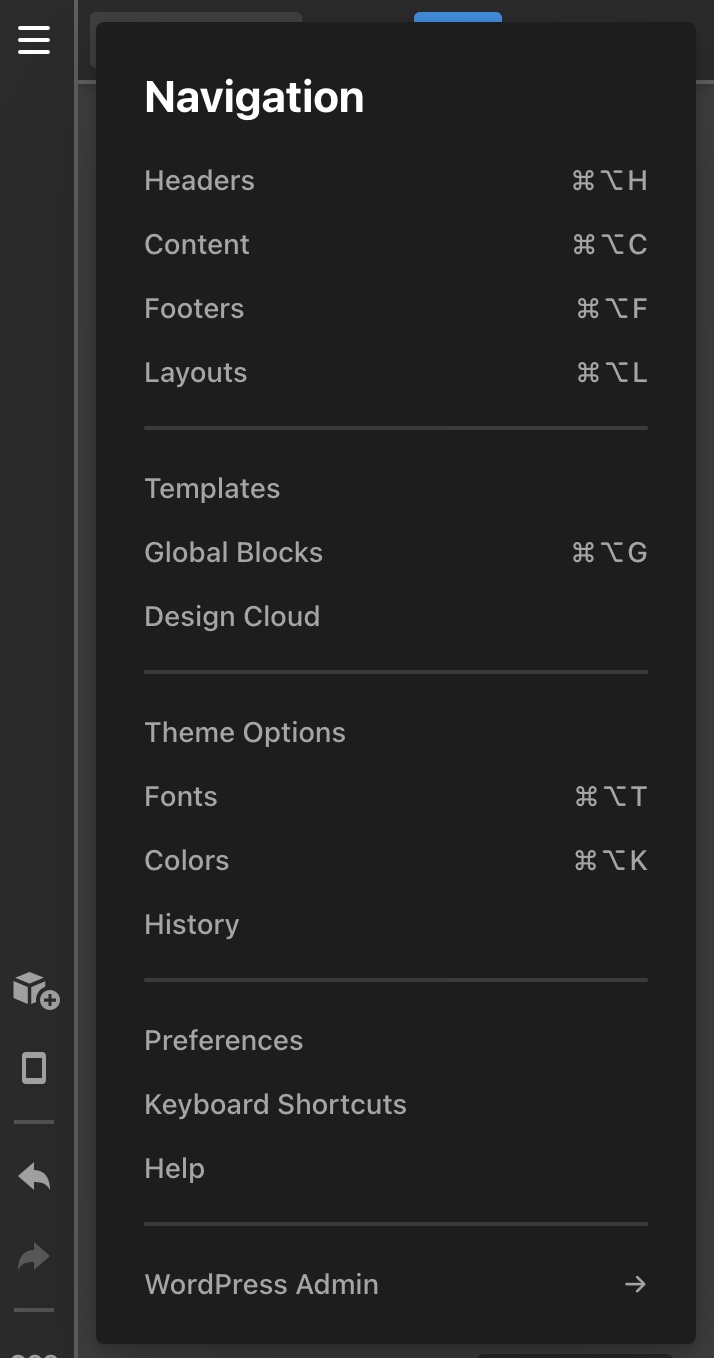View the History entry

click(x=396, y=925)
